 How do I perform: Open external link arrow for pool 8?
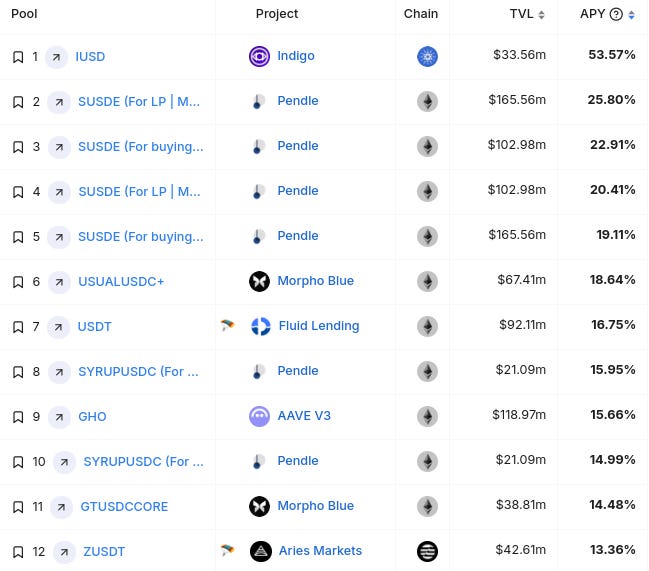coord(59,372)
